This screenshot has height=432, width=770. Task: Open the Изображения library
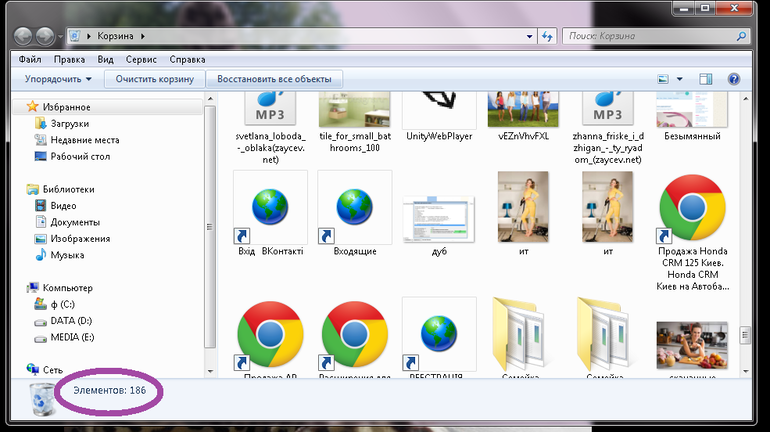80,239
